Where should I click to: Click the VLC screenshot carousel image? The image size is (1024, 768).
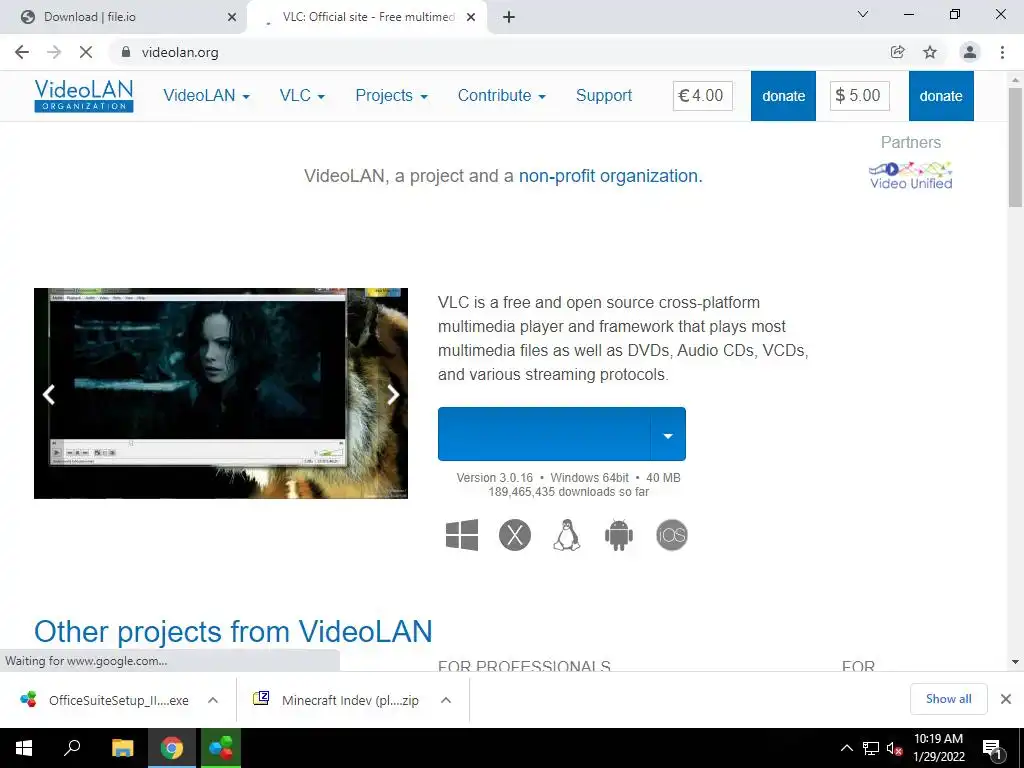[x=221, y=393]
